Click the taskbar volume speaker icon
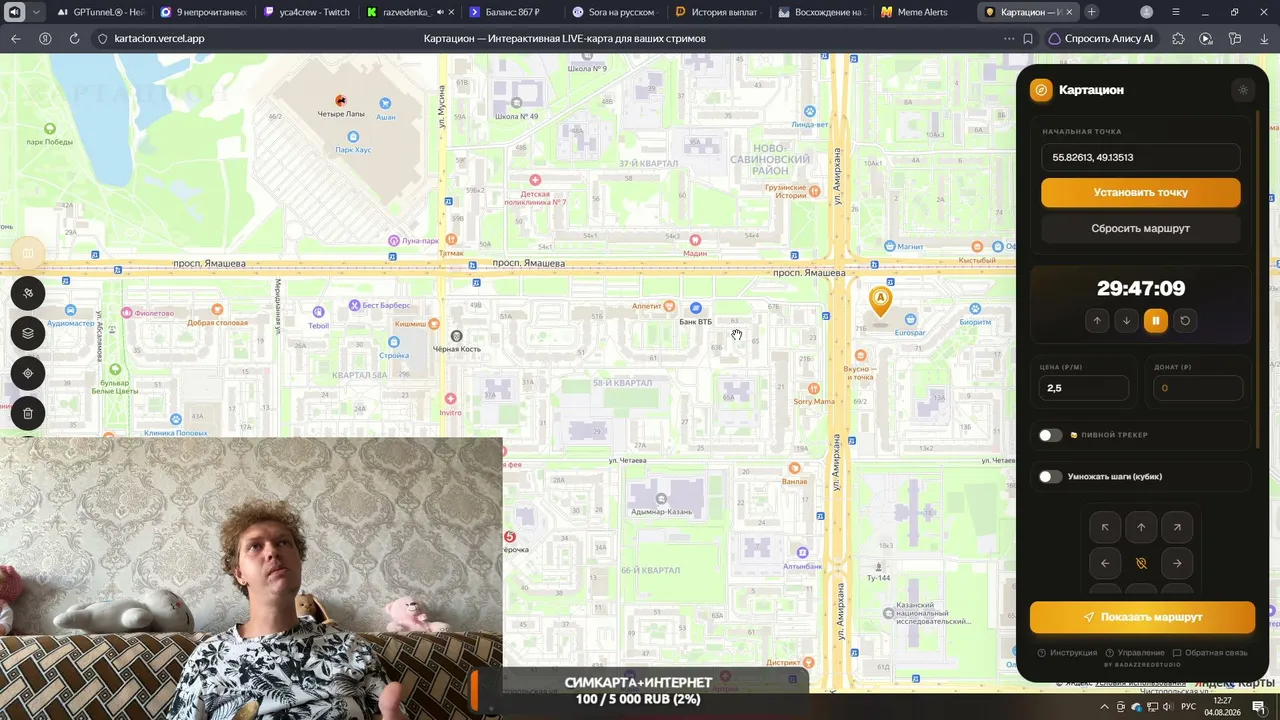 pos(1167,707)
